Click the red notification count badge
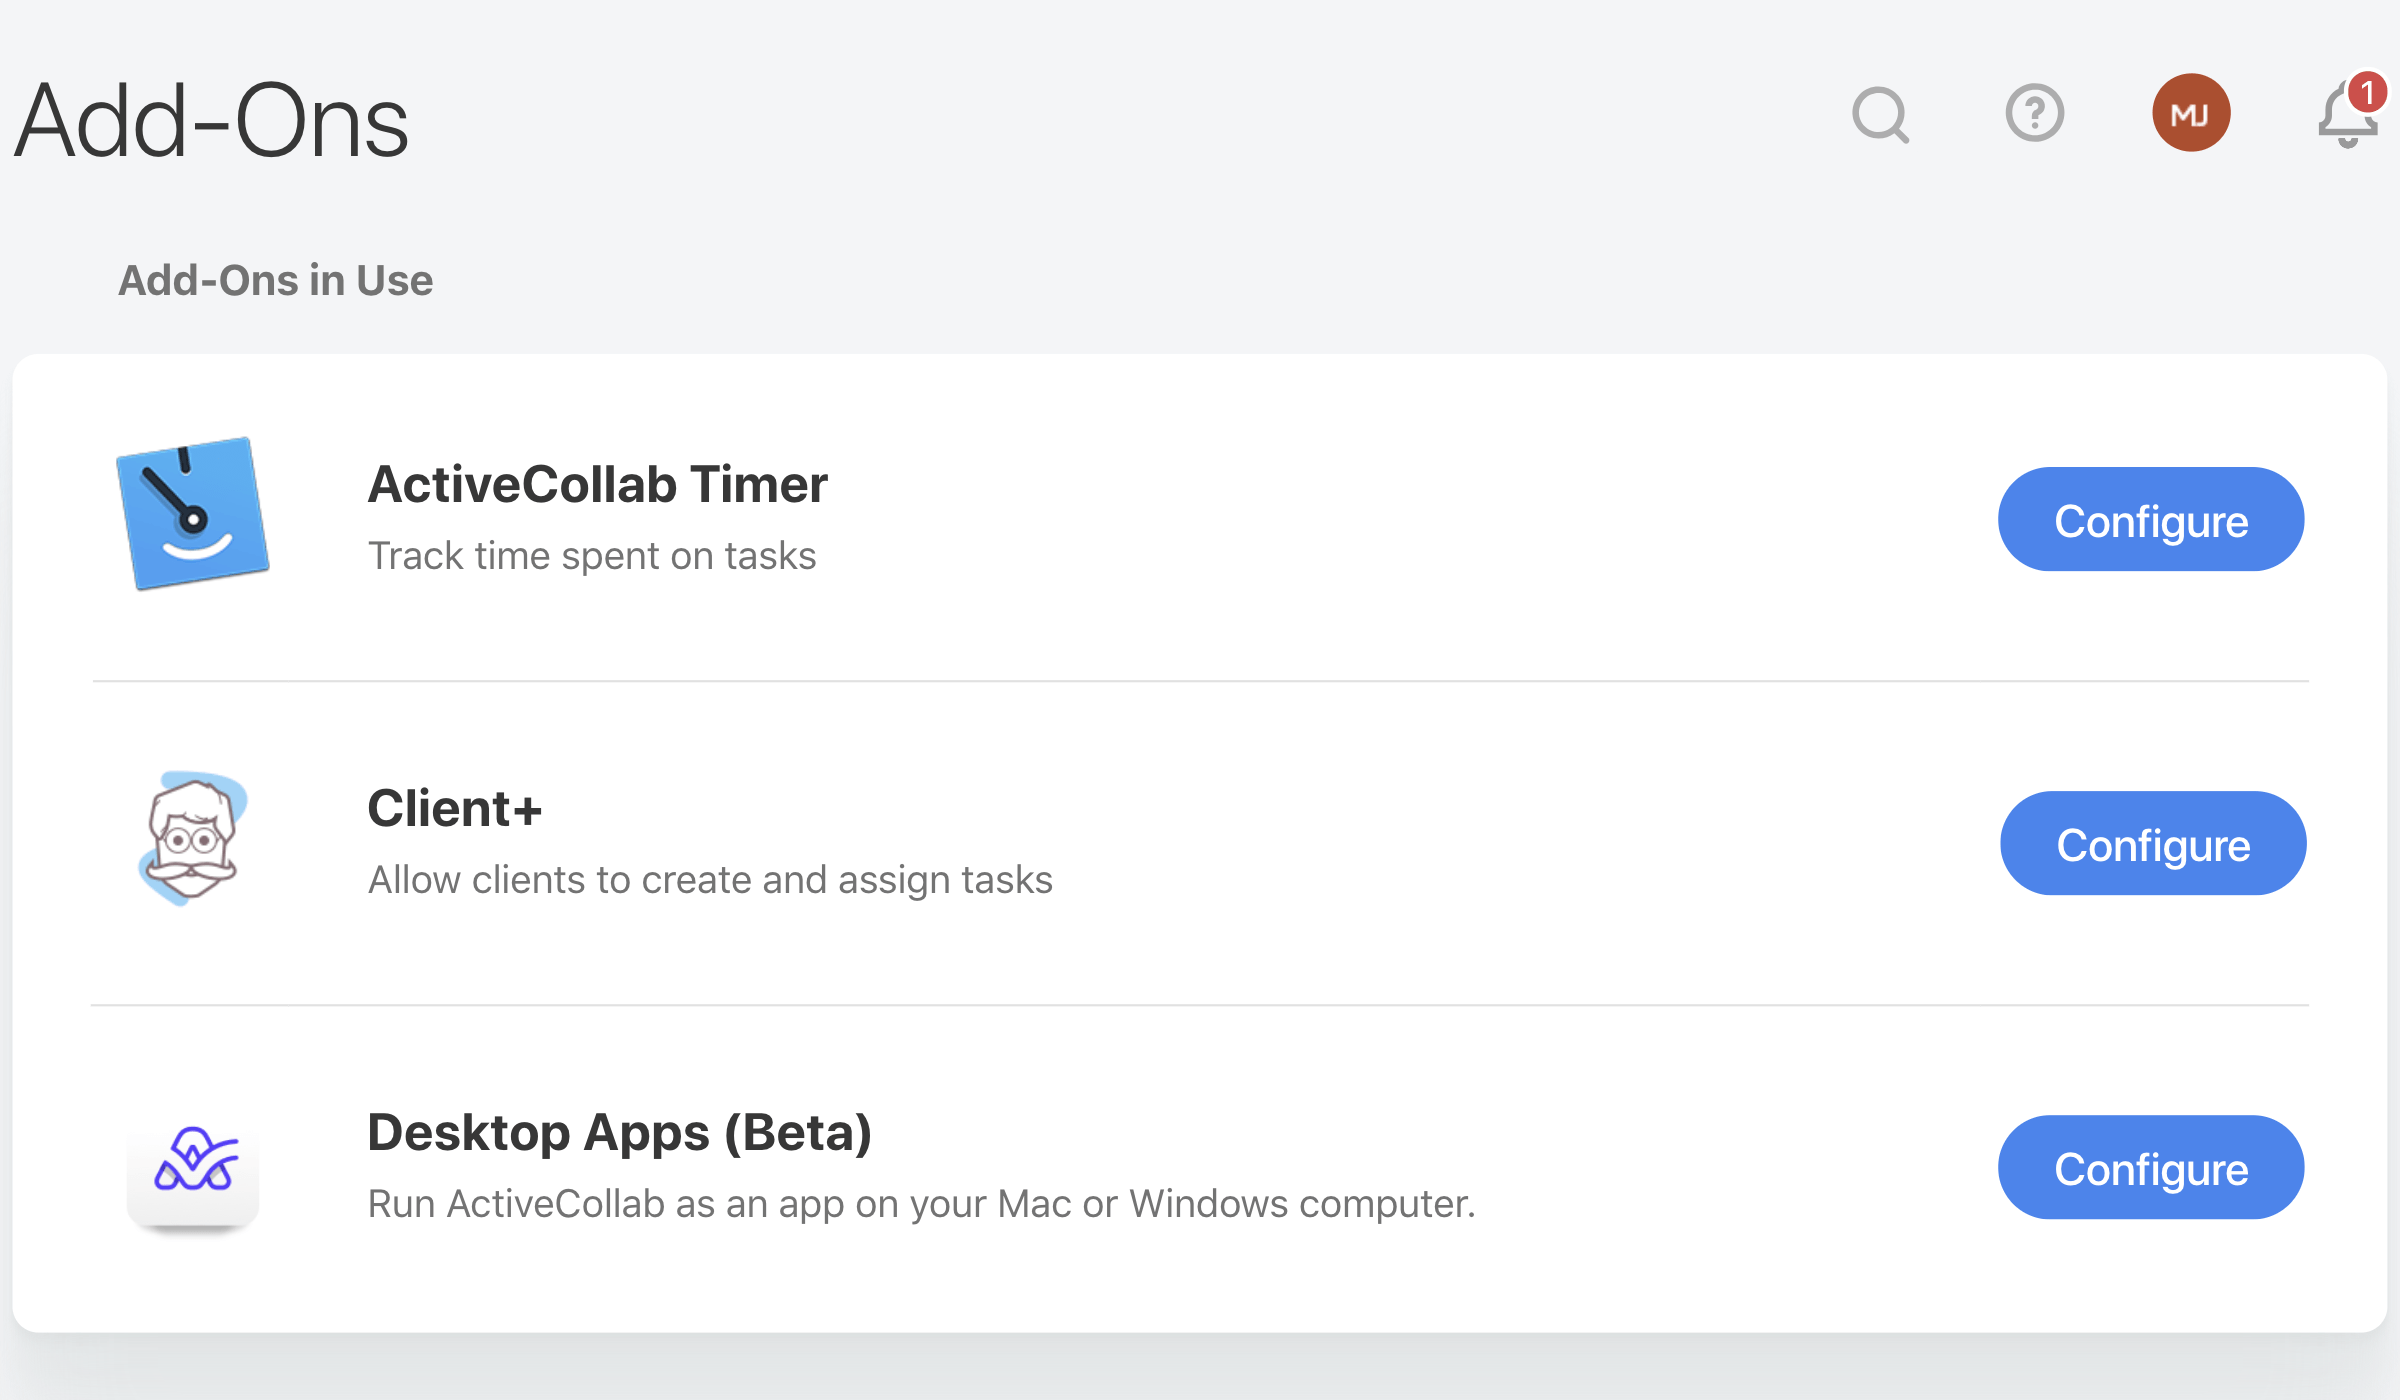Image resolution: width=2400 pixels, height=1400 pixels. (x=2367, y=93)
